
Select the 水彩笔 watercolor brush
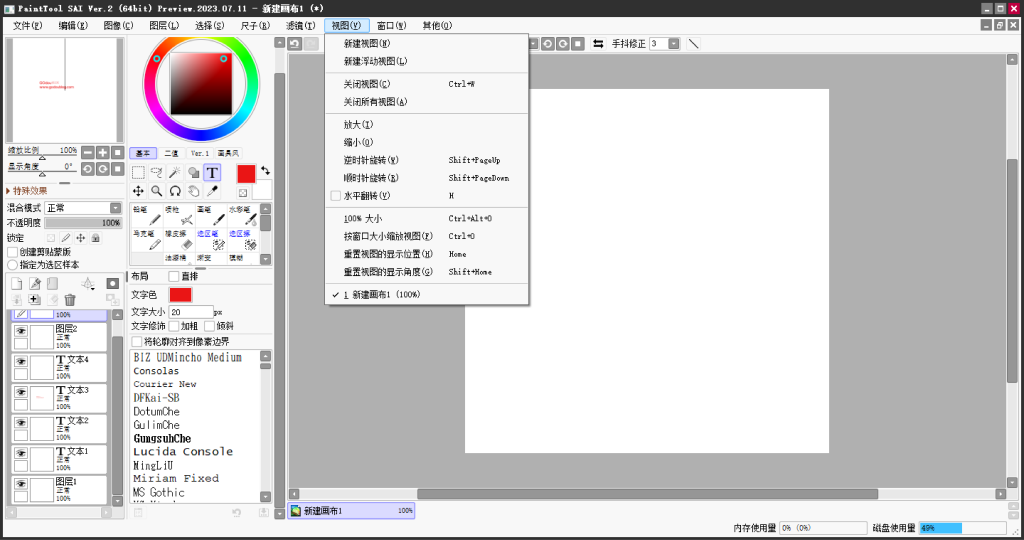[243, 215]
